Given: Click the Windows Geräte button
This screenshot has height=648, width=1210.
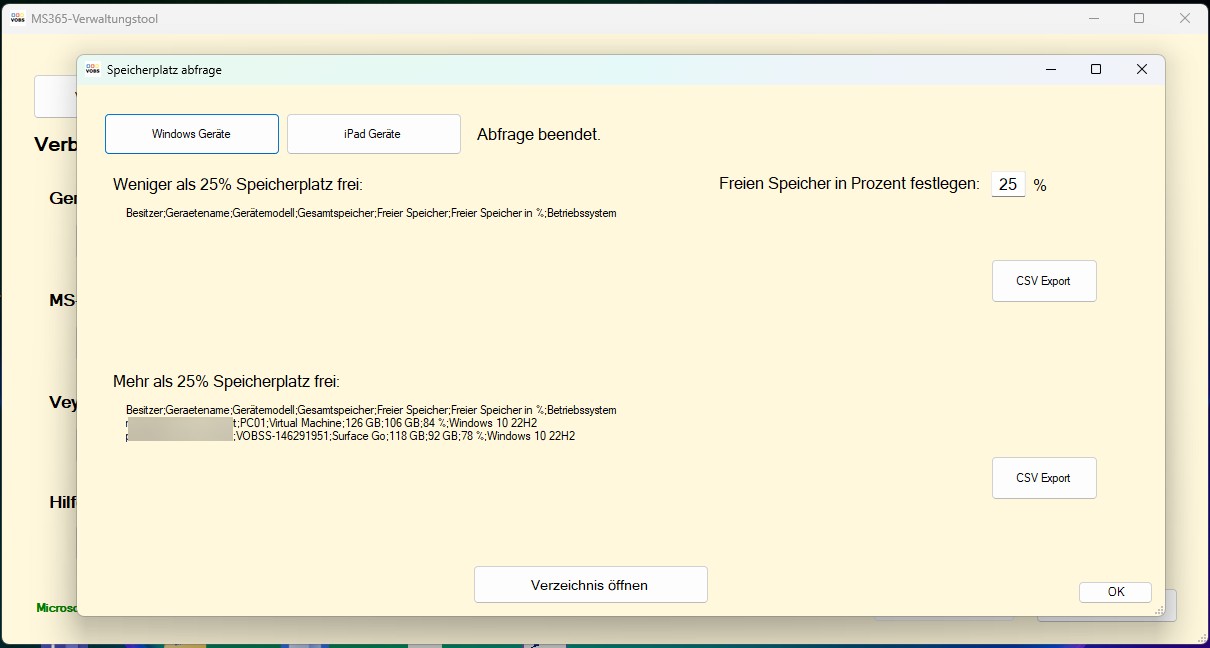Looking at the screenshot, I should point(191,134).
